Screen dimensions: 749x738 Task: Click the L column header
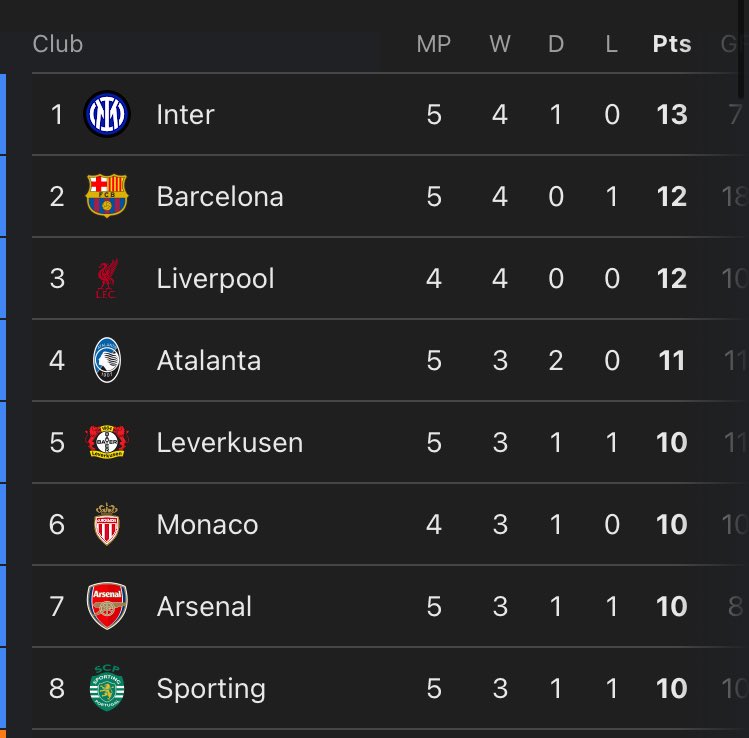[x=611, y=44]
